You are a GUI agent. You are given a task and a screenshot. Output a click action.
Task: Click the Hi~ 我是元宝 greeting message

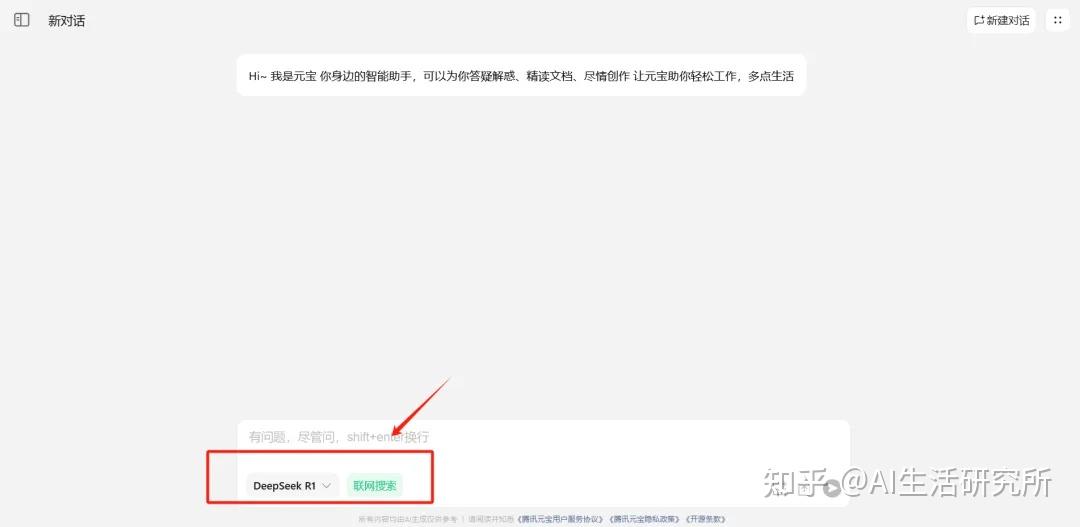(521, 76)
